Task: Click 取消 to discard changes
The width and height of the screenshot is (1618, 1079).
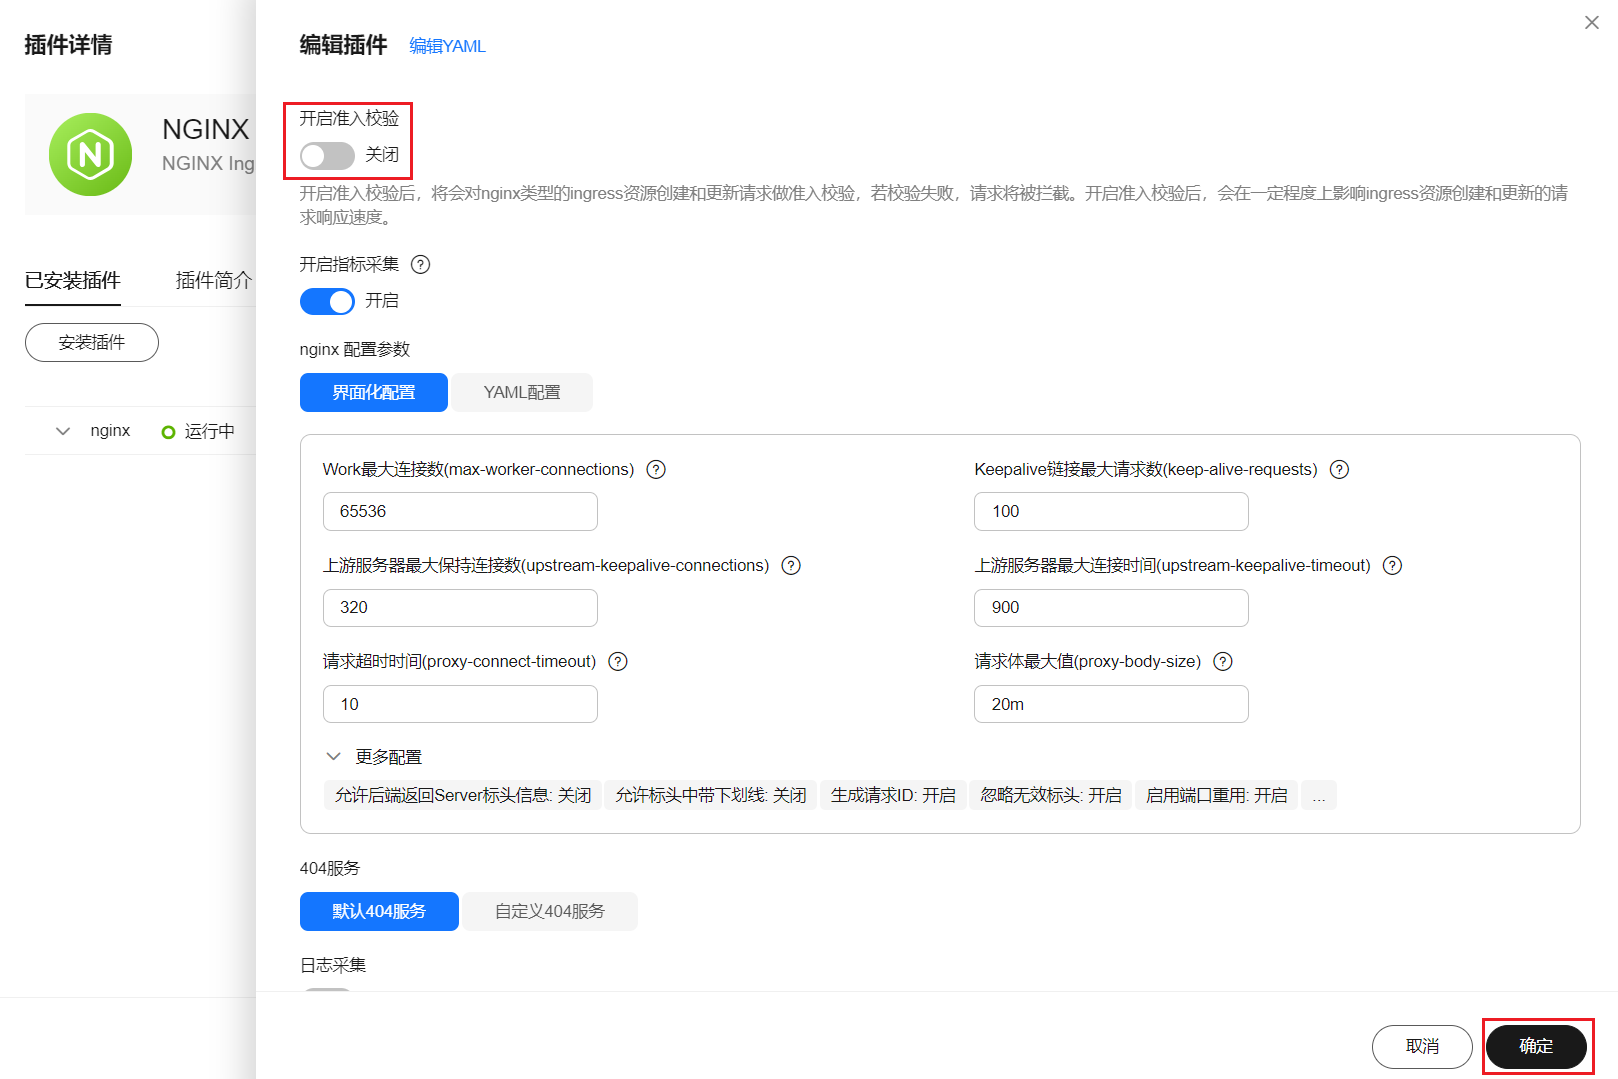Action: 1422,1047
